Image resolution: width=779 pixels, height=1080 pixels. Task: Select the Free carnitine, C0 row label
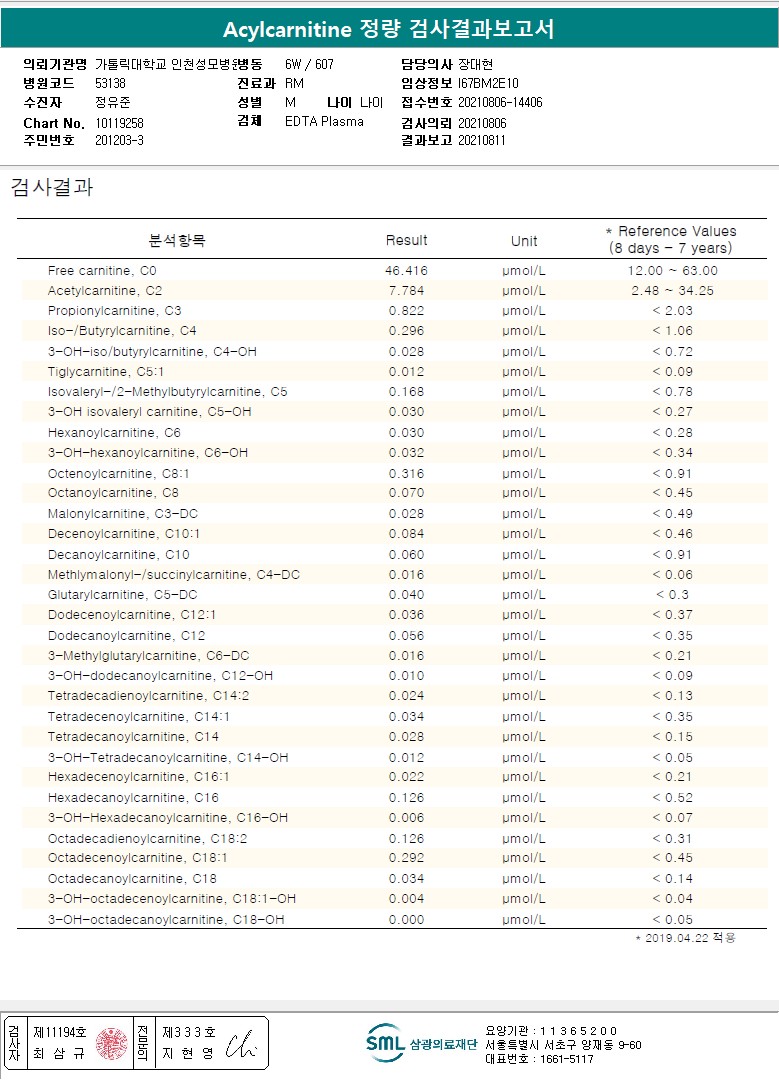click(x=102, y=270)
